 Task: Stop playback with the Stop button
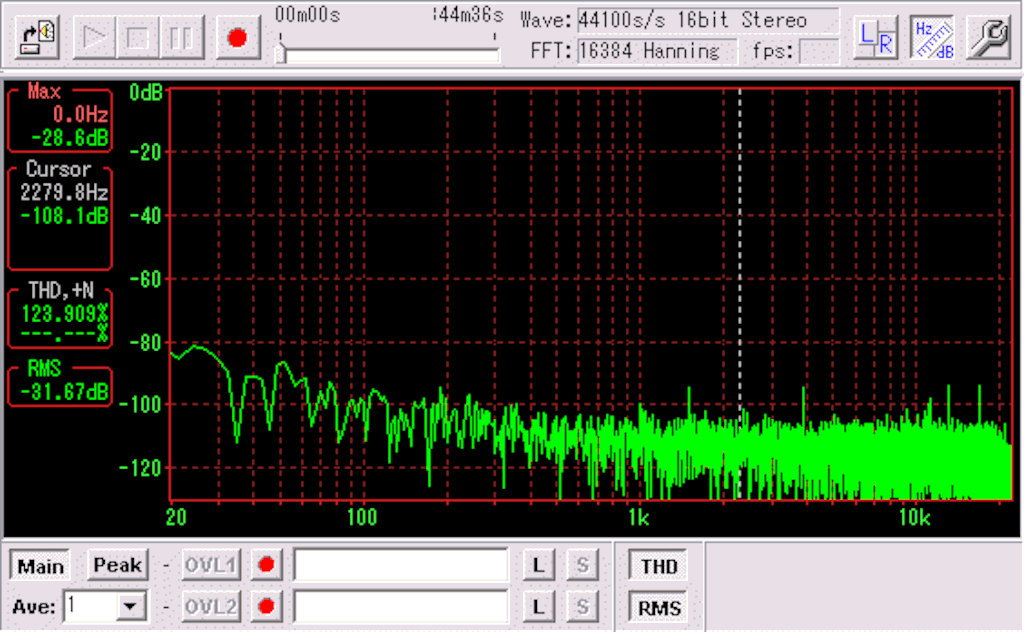tap(138, 38)
